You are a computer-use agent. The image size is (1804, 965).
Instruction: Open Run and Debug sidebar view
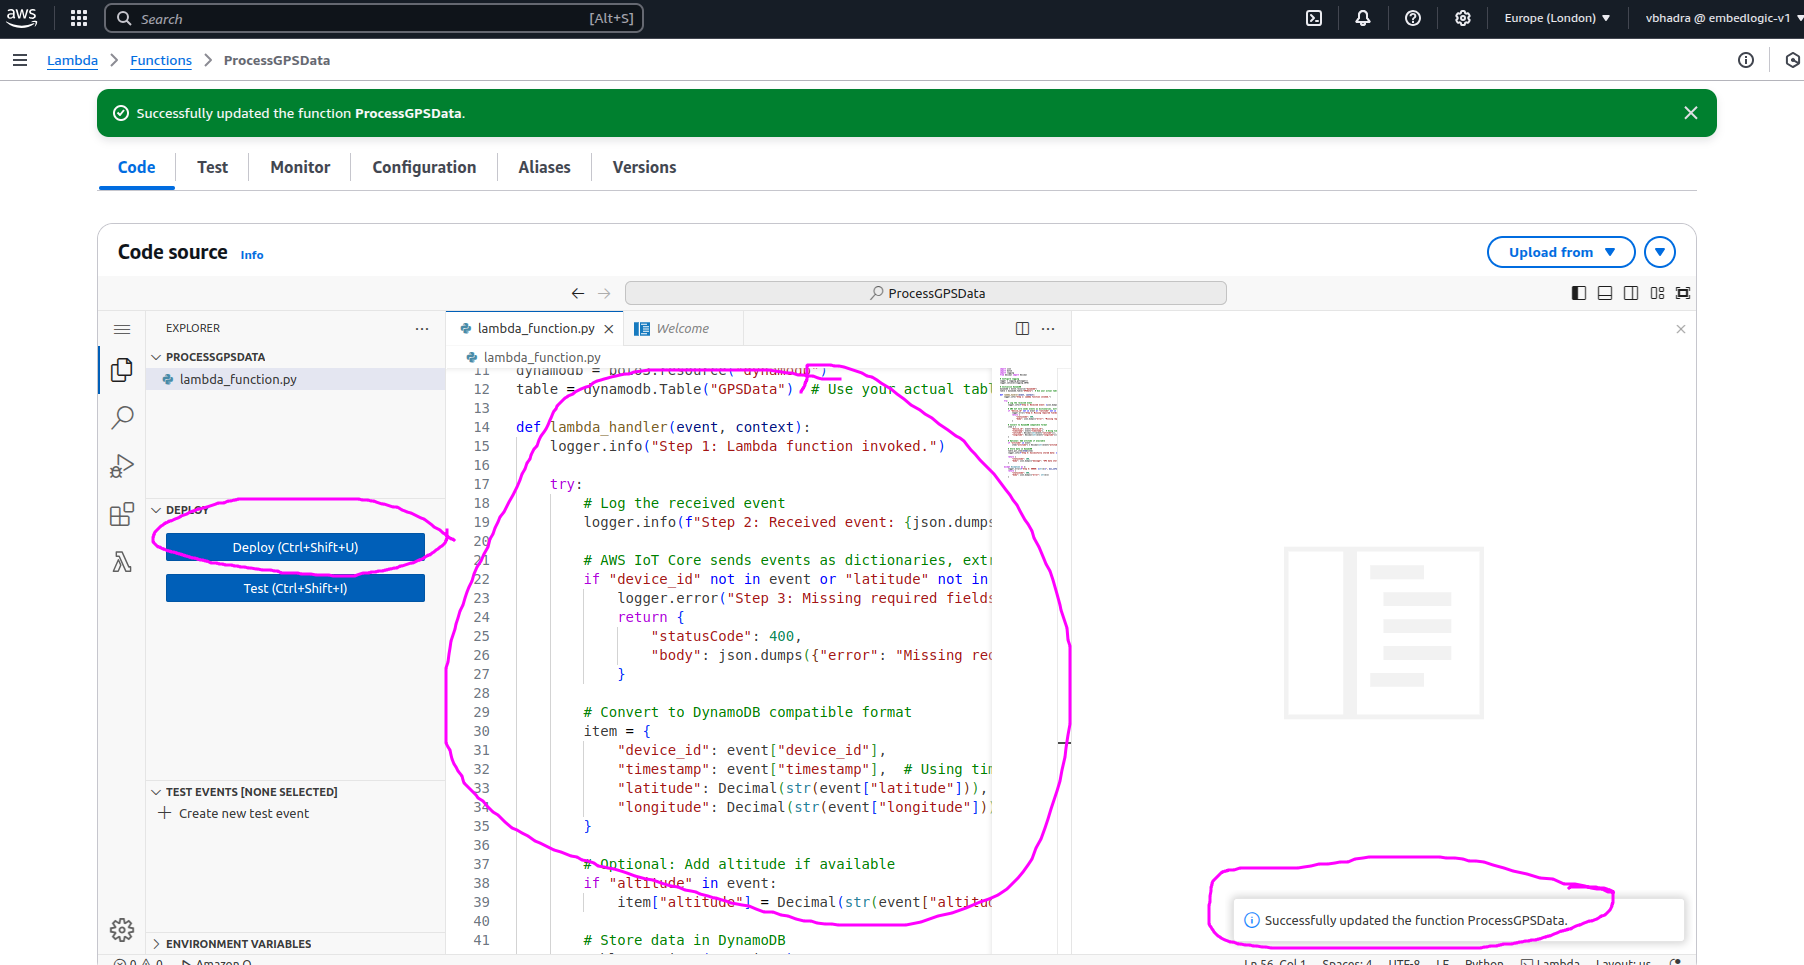tap(122, 466)
